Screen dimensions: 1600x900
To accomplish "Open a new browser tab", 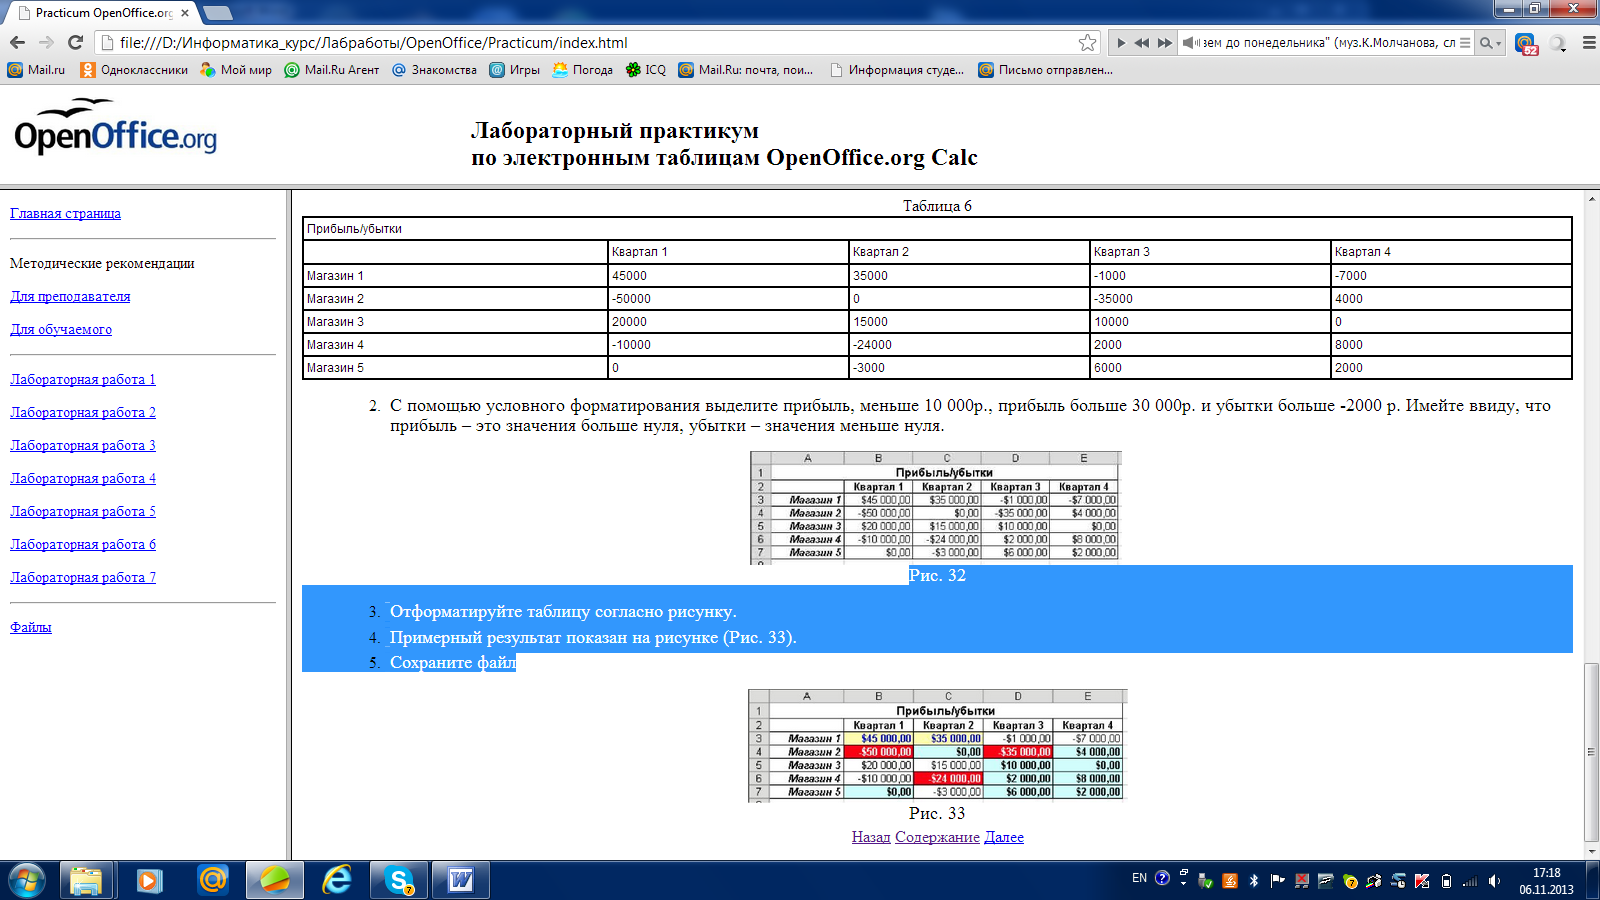I will pyautogui.click(x=218, y=13).
